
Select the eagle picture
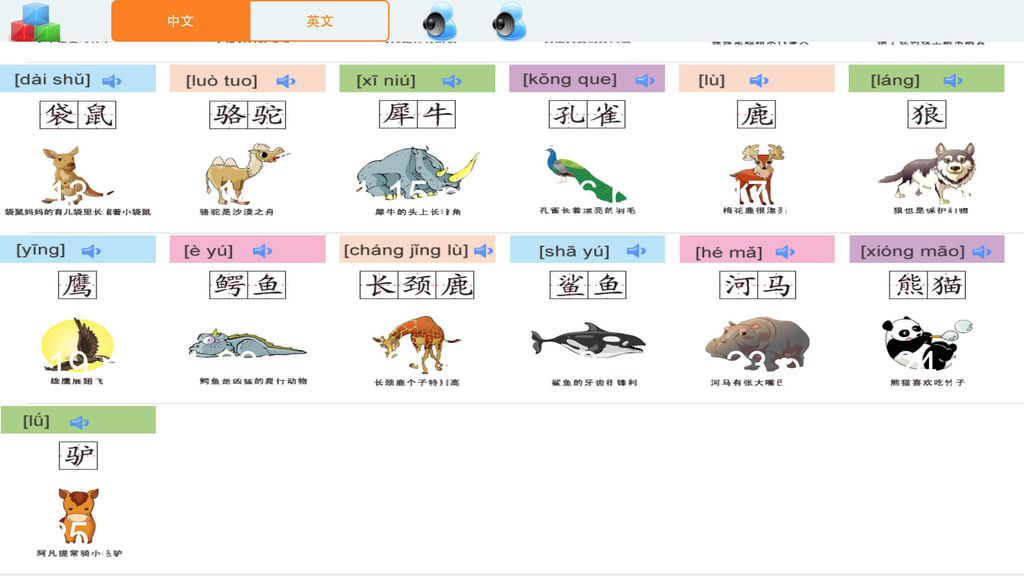coord(77,346)
